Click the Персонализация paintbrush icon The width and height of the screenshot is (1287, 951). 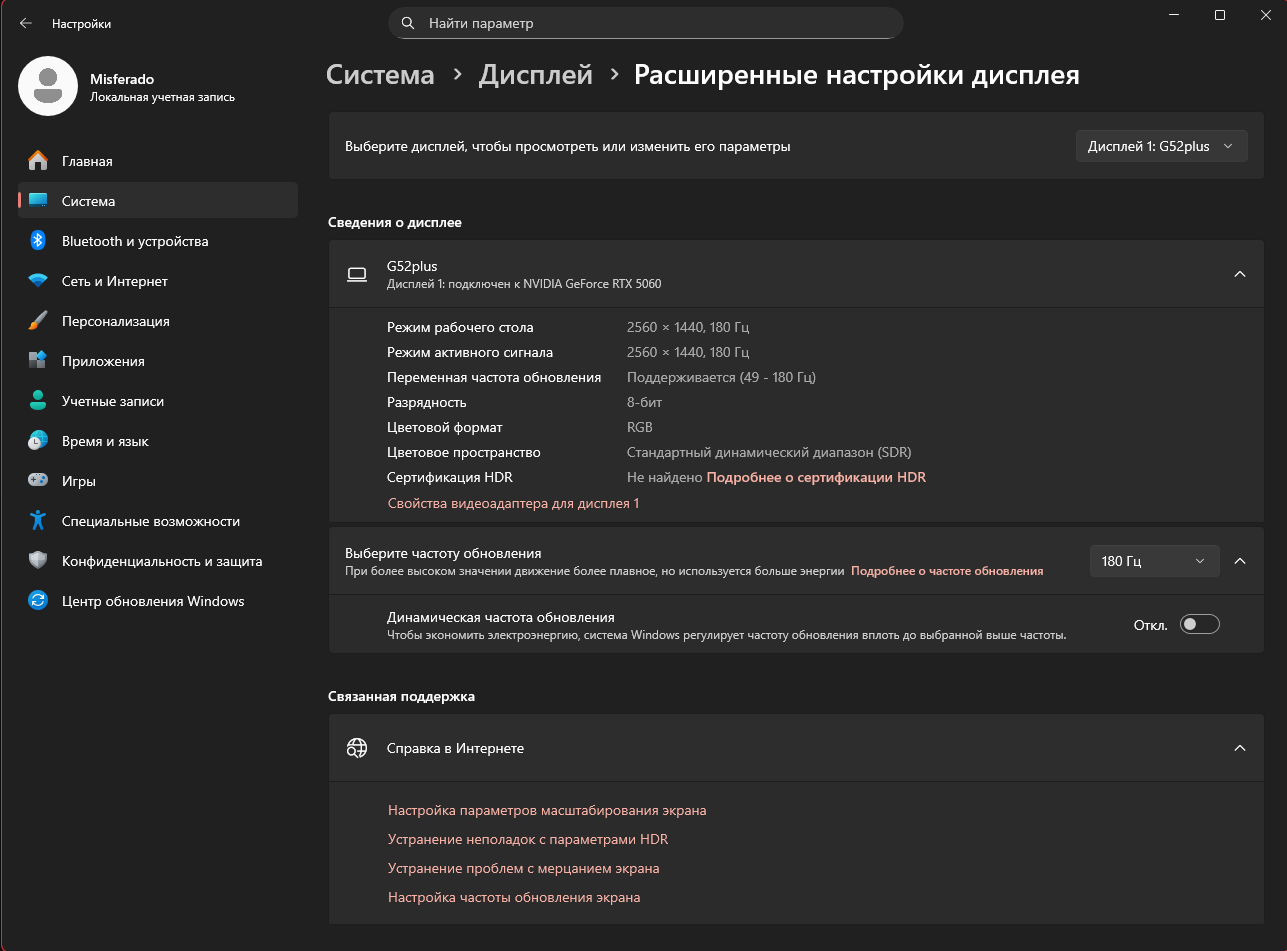click(x=38, y=321)
